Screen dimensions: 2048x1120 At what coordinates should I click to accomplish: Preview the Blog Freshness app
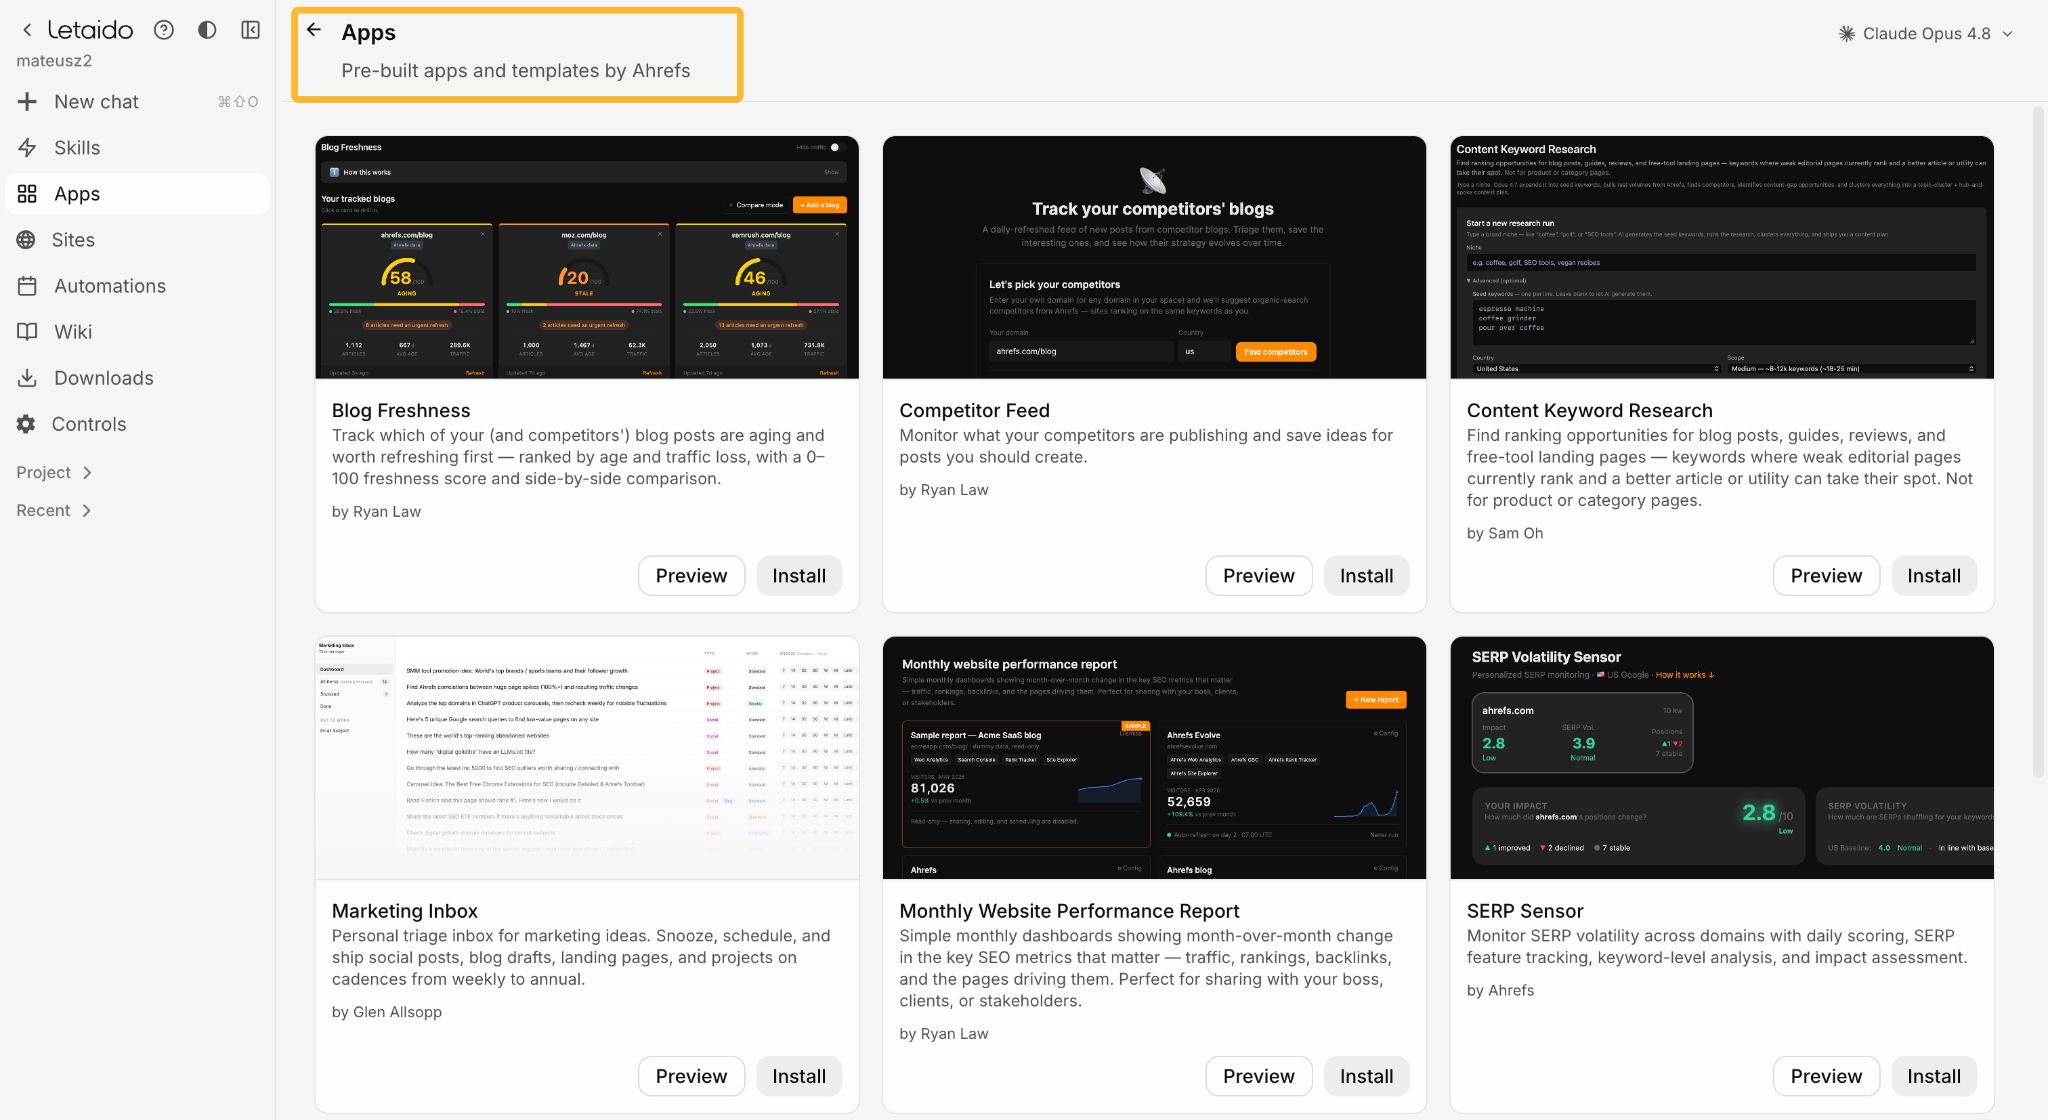pos(691,576)
